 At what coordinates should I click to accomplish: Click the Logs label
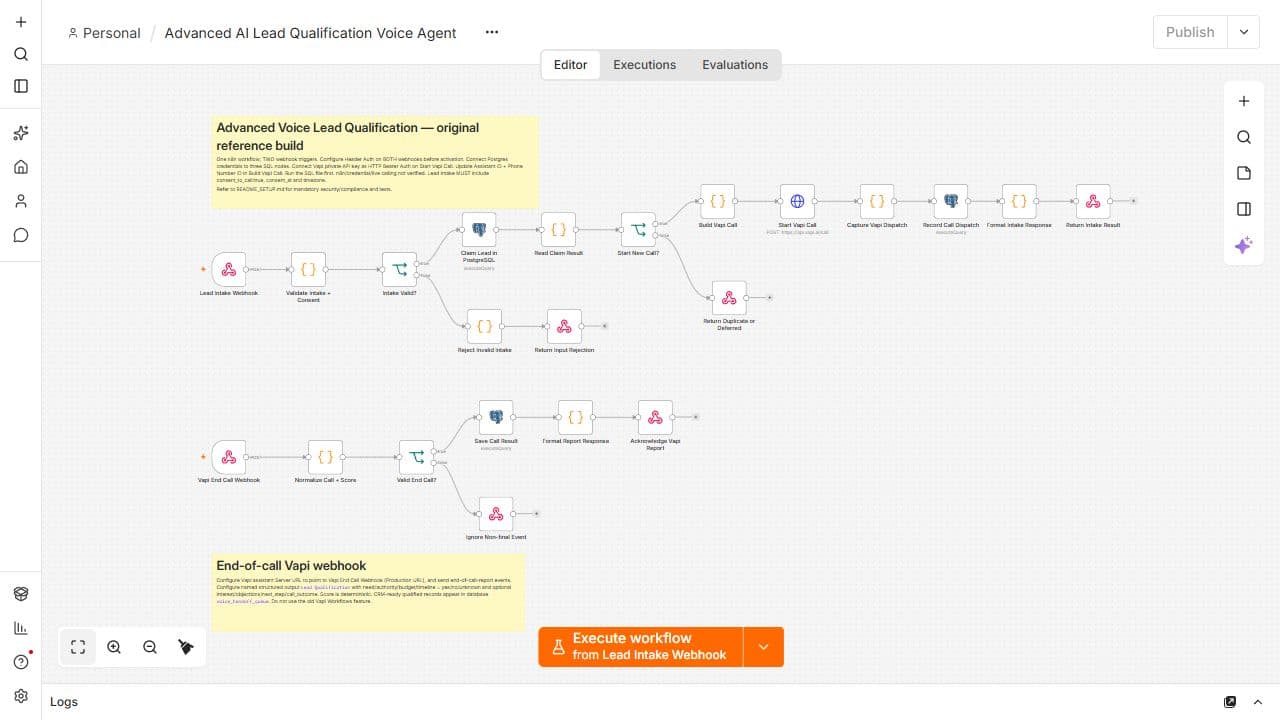tap(64, 702)
